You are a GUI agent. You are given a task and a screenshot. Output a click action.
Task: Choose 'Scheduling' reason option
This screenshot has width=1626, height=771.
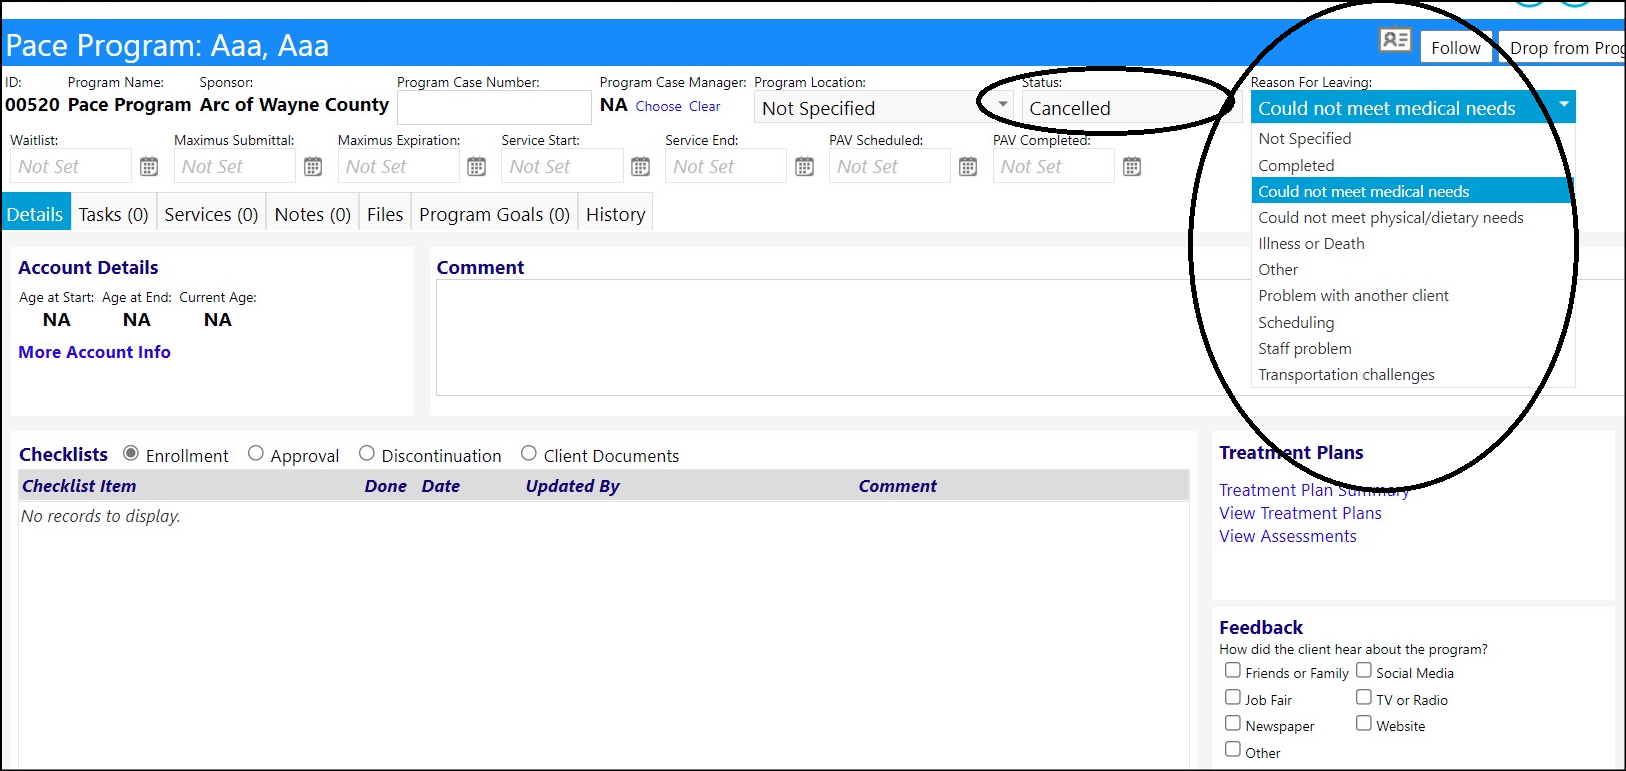coord(1413,322)
